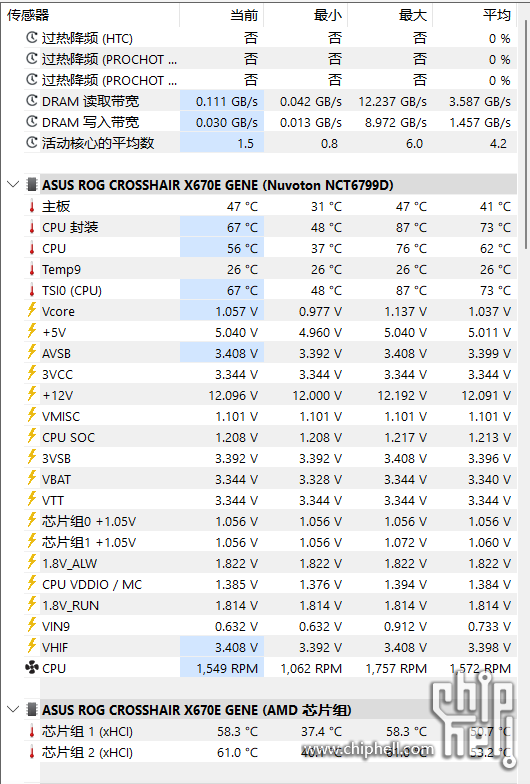530x784 pixels.
Task: Click lightning icon beside VBAT
Action: (x=32, y=478)
